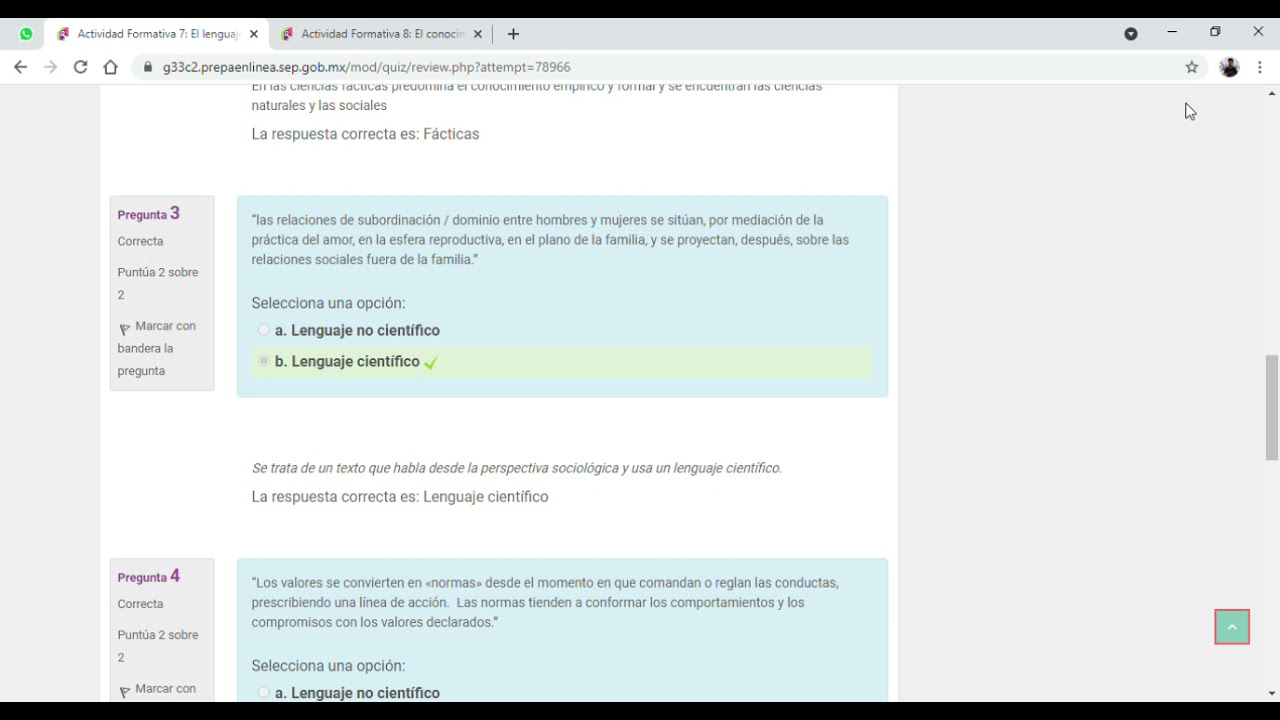This screenshot has height=720, width=1280.
Task: Open the Chrome profile avatar
Action: (1229, 67)
